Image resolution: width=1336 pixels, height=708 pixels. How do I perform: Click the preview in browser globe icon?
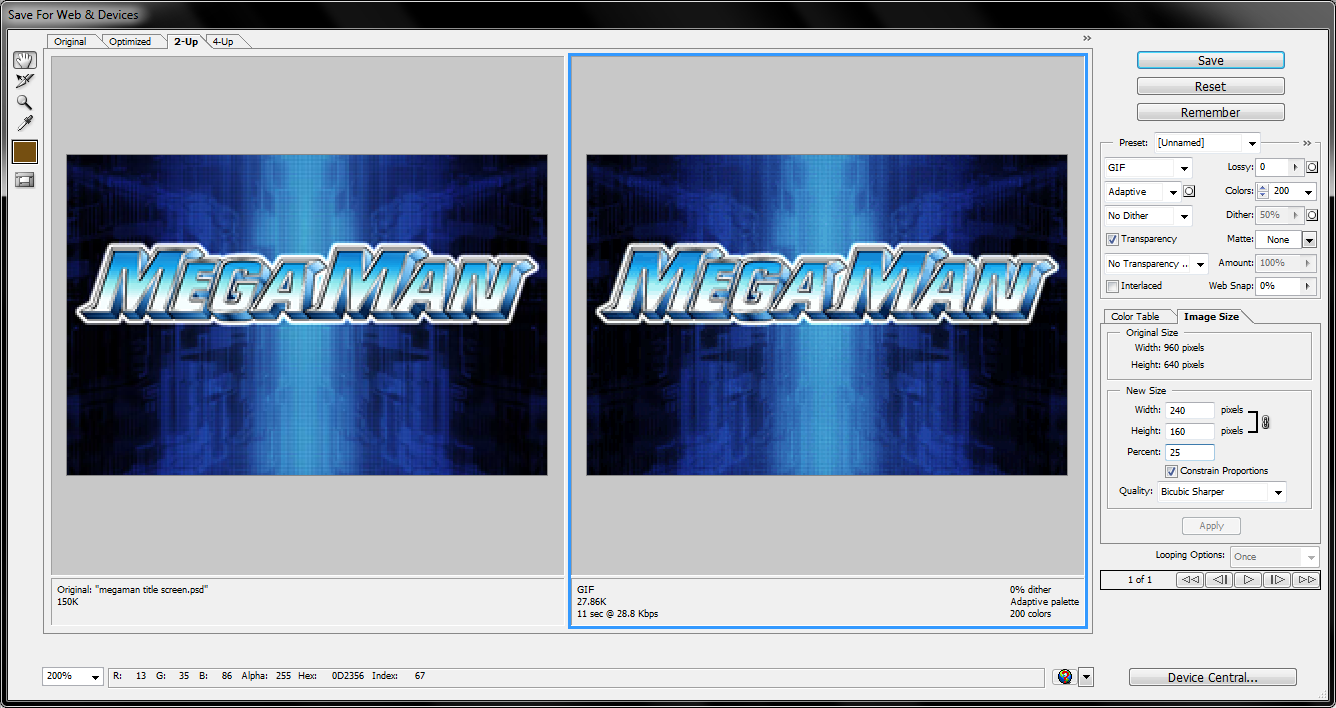tap(1064, 677)
